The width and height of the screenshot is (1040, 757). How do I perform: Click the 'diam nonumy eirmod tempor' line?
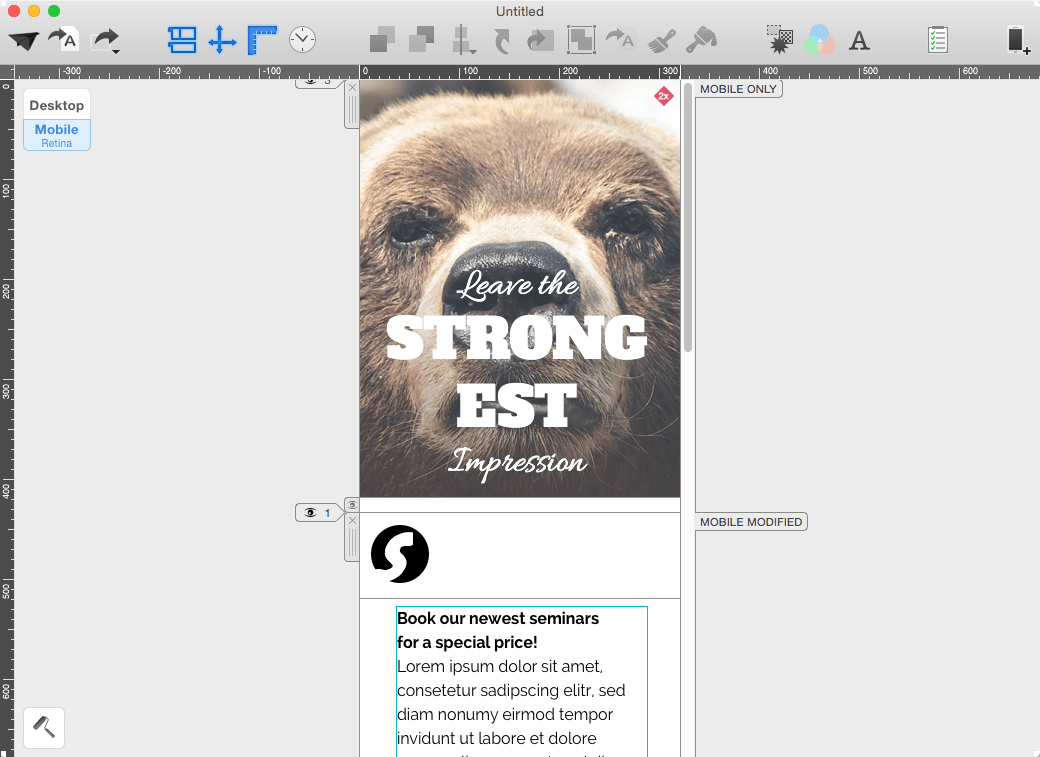505,715
